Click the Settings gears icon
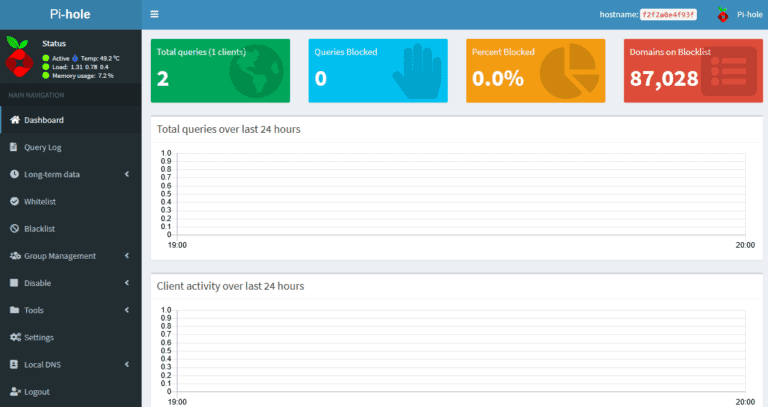 click(15, 337)
